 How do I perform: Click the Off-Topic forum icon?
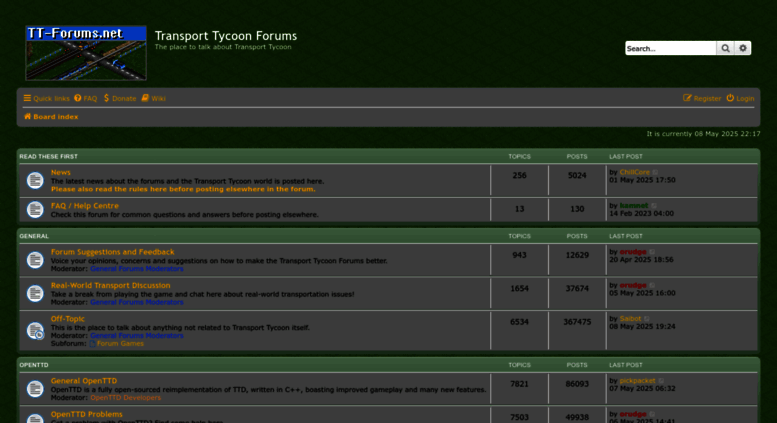pos(35,330)
